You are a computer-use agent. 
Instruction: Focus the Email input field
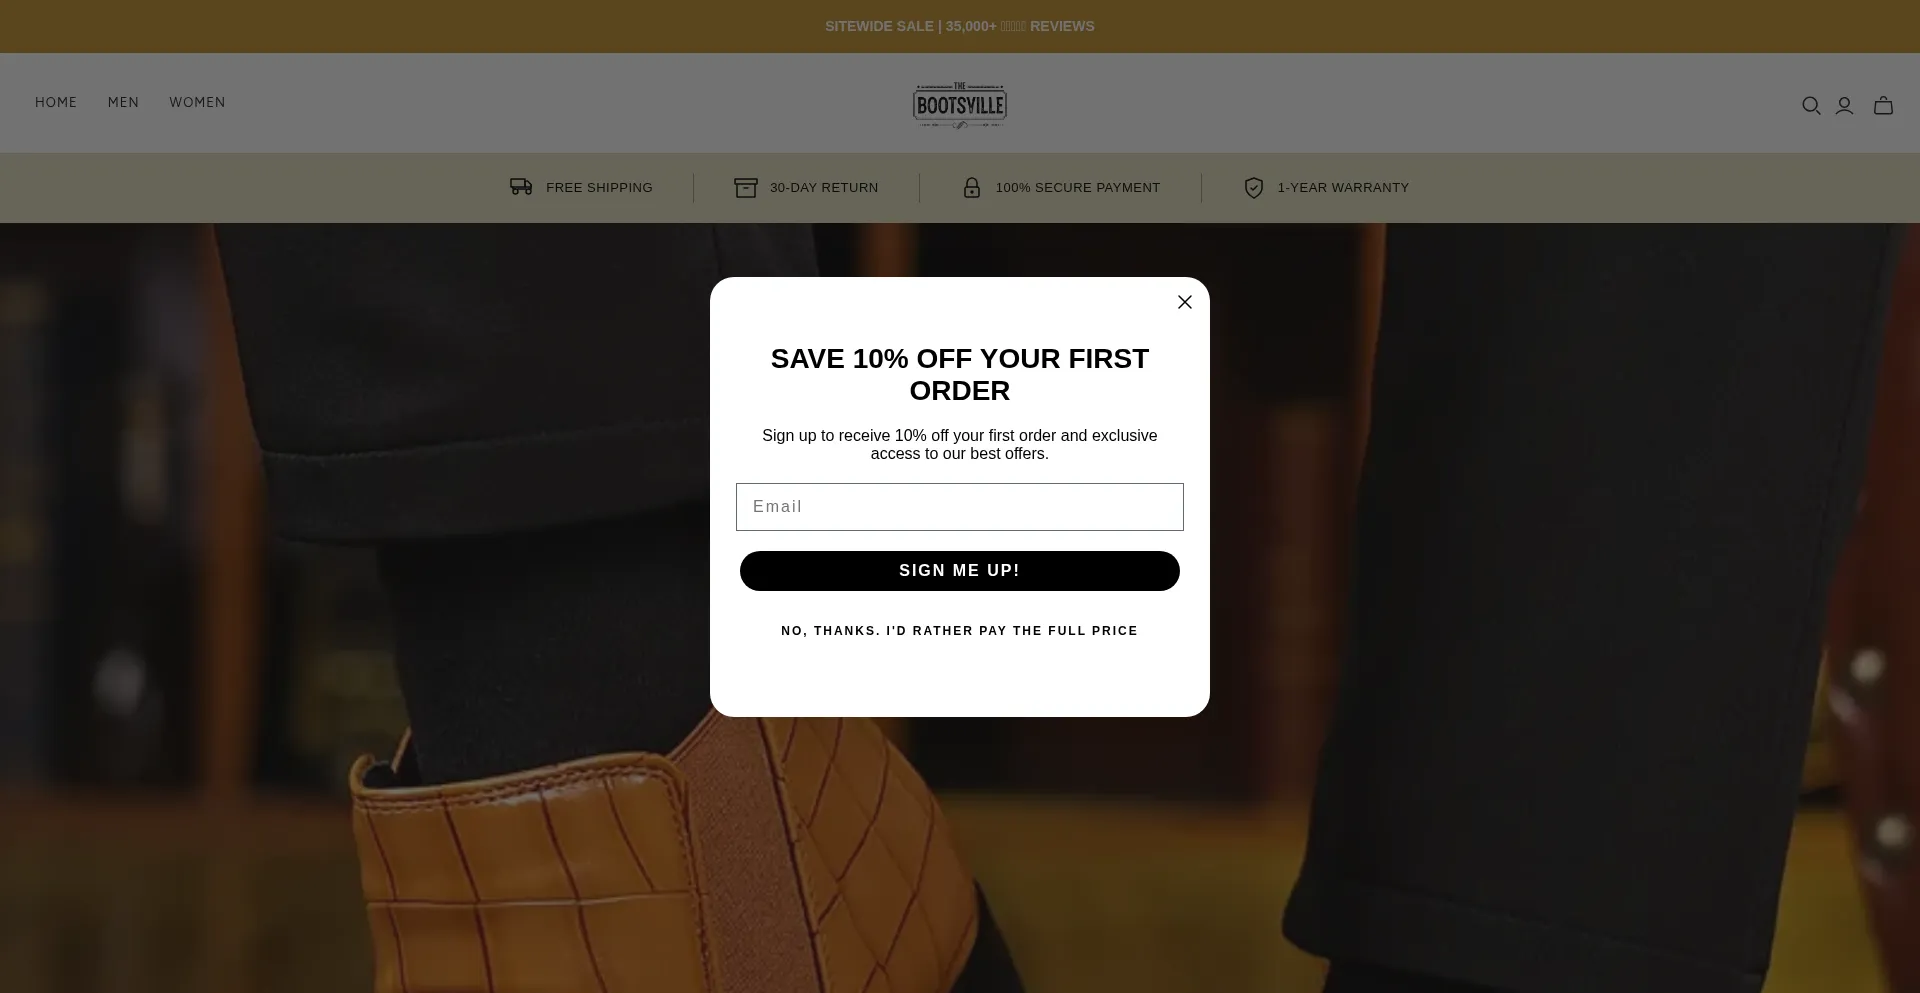tap(960, 507)
